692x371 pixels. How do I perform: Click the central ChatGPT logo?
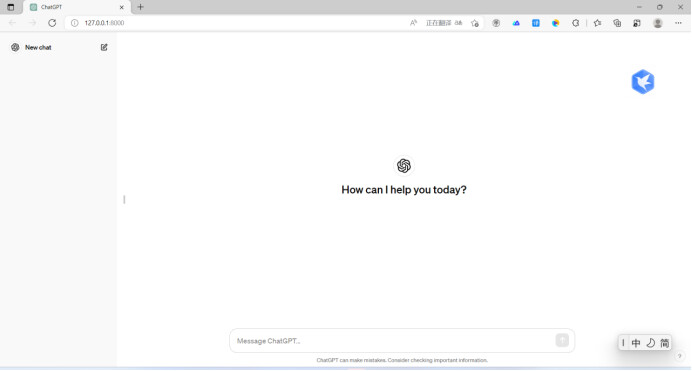pyautogui.click(x=403, y=166)
